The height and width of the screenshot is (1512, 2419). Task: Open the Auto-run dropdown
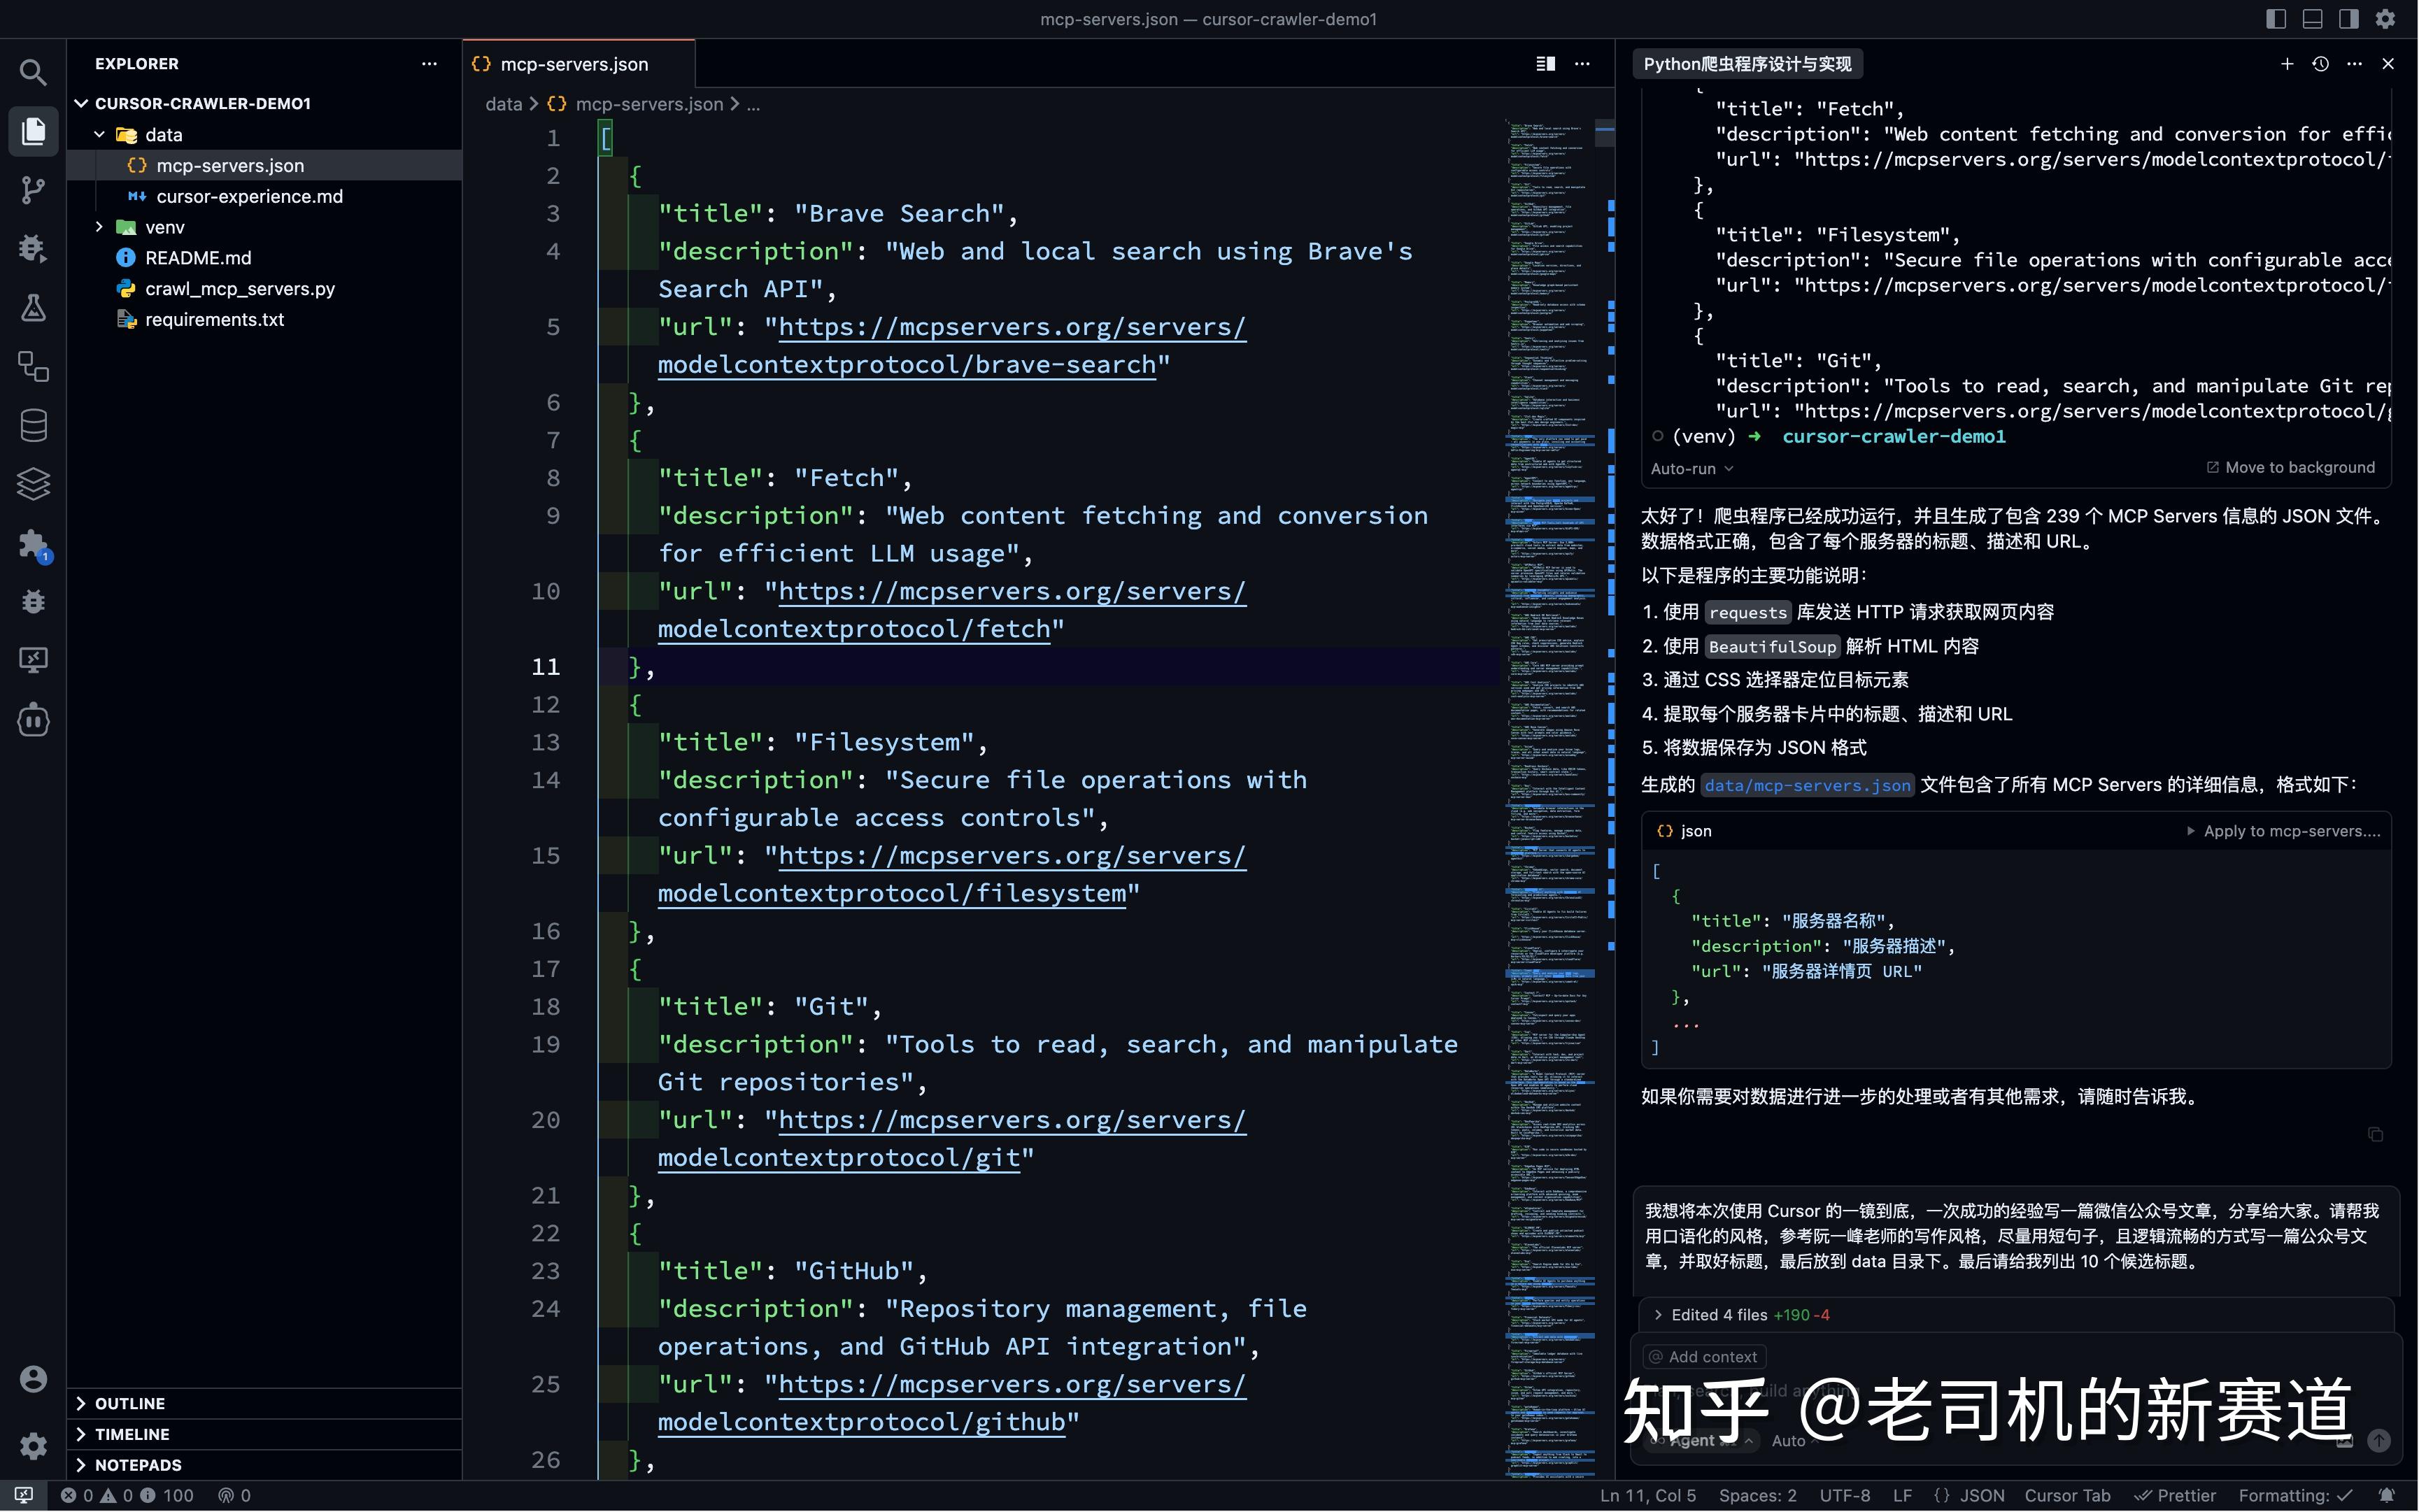coord(1691,468)
